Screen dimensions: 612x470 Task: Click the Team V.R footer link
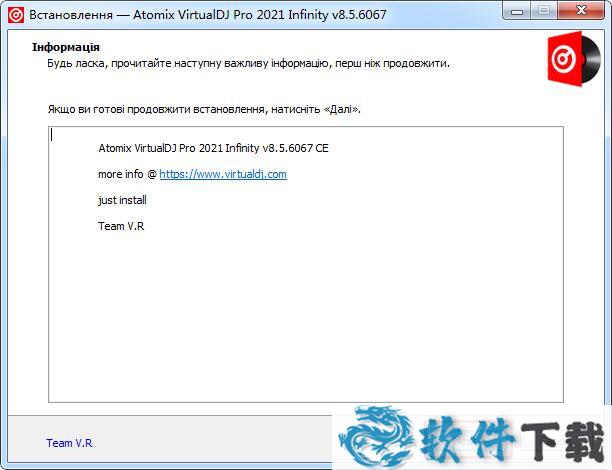coord(69,443)
